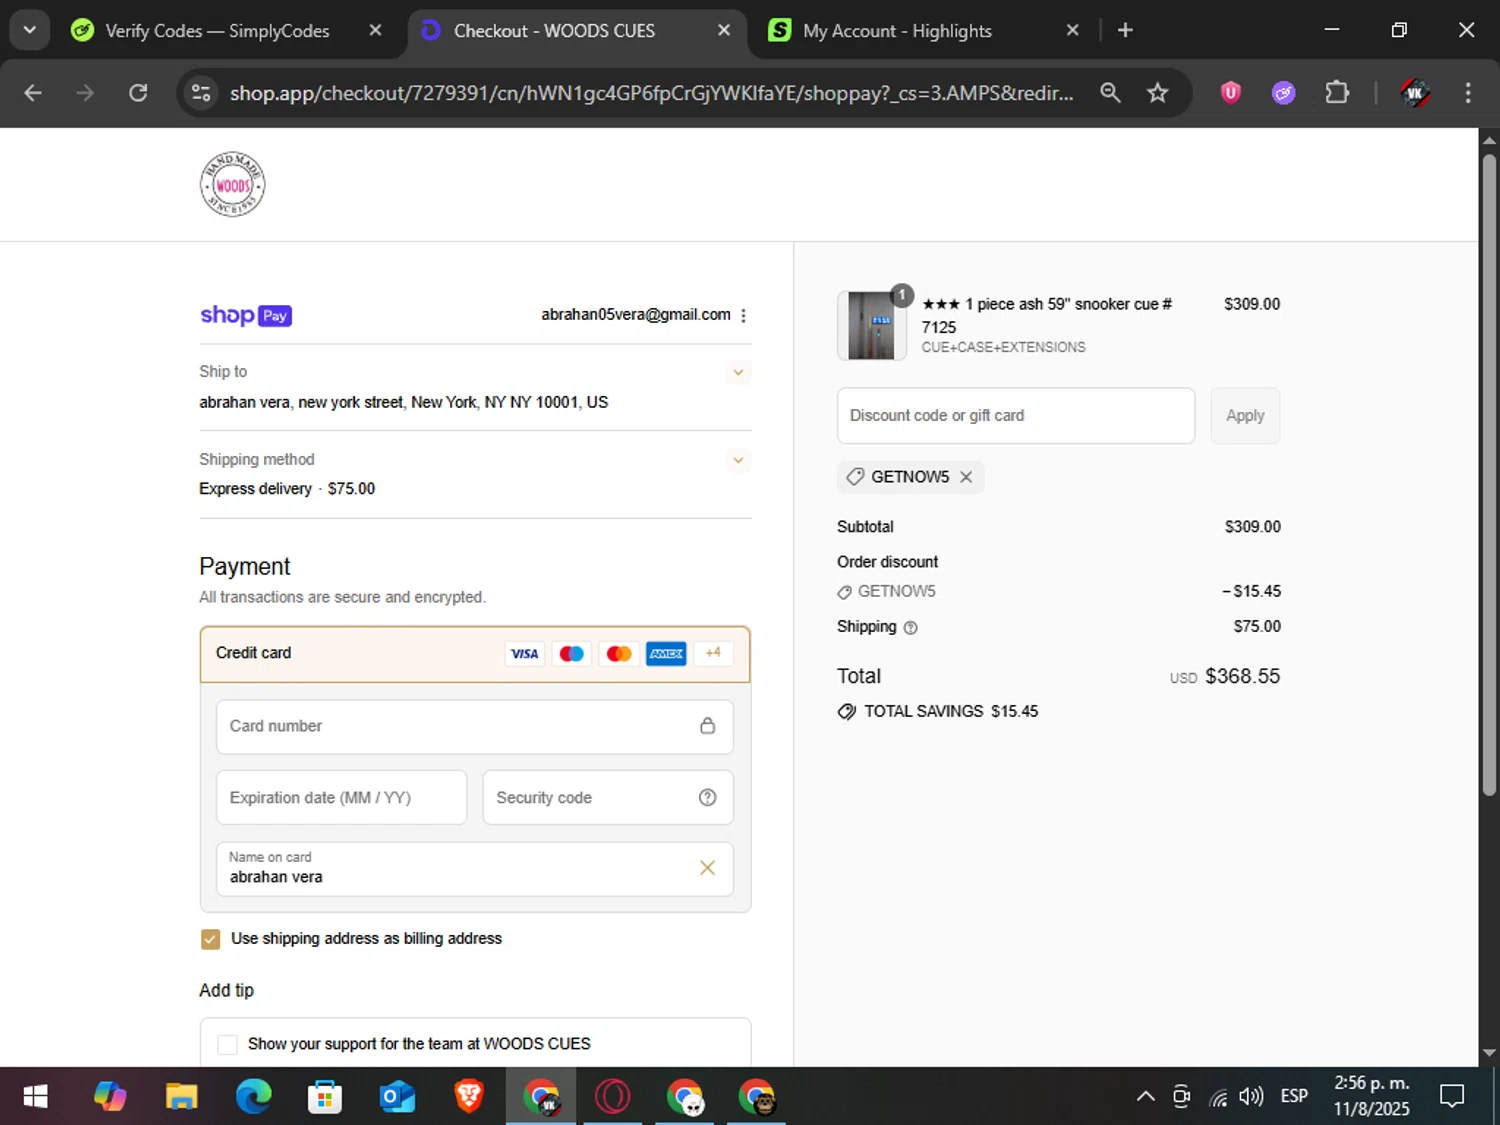Click the ESP language indicator

point(1294,1097)
